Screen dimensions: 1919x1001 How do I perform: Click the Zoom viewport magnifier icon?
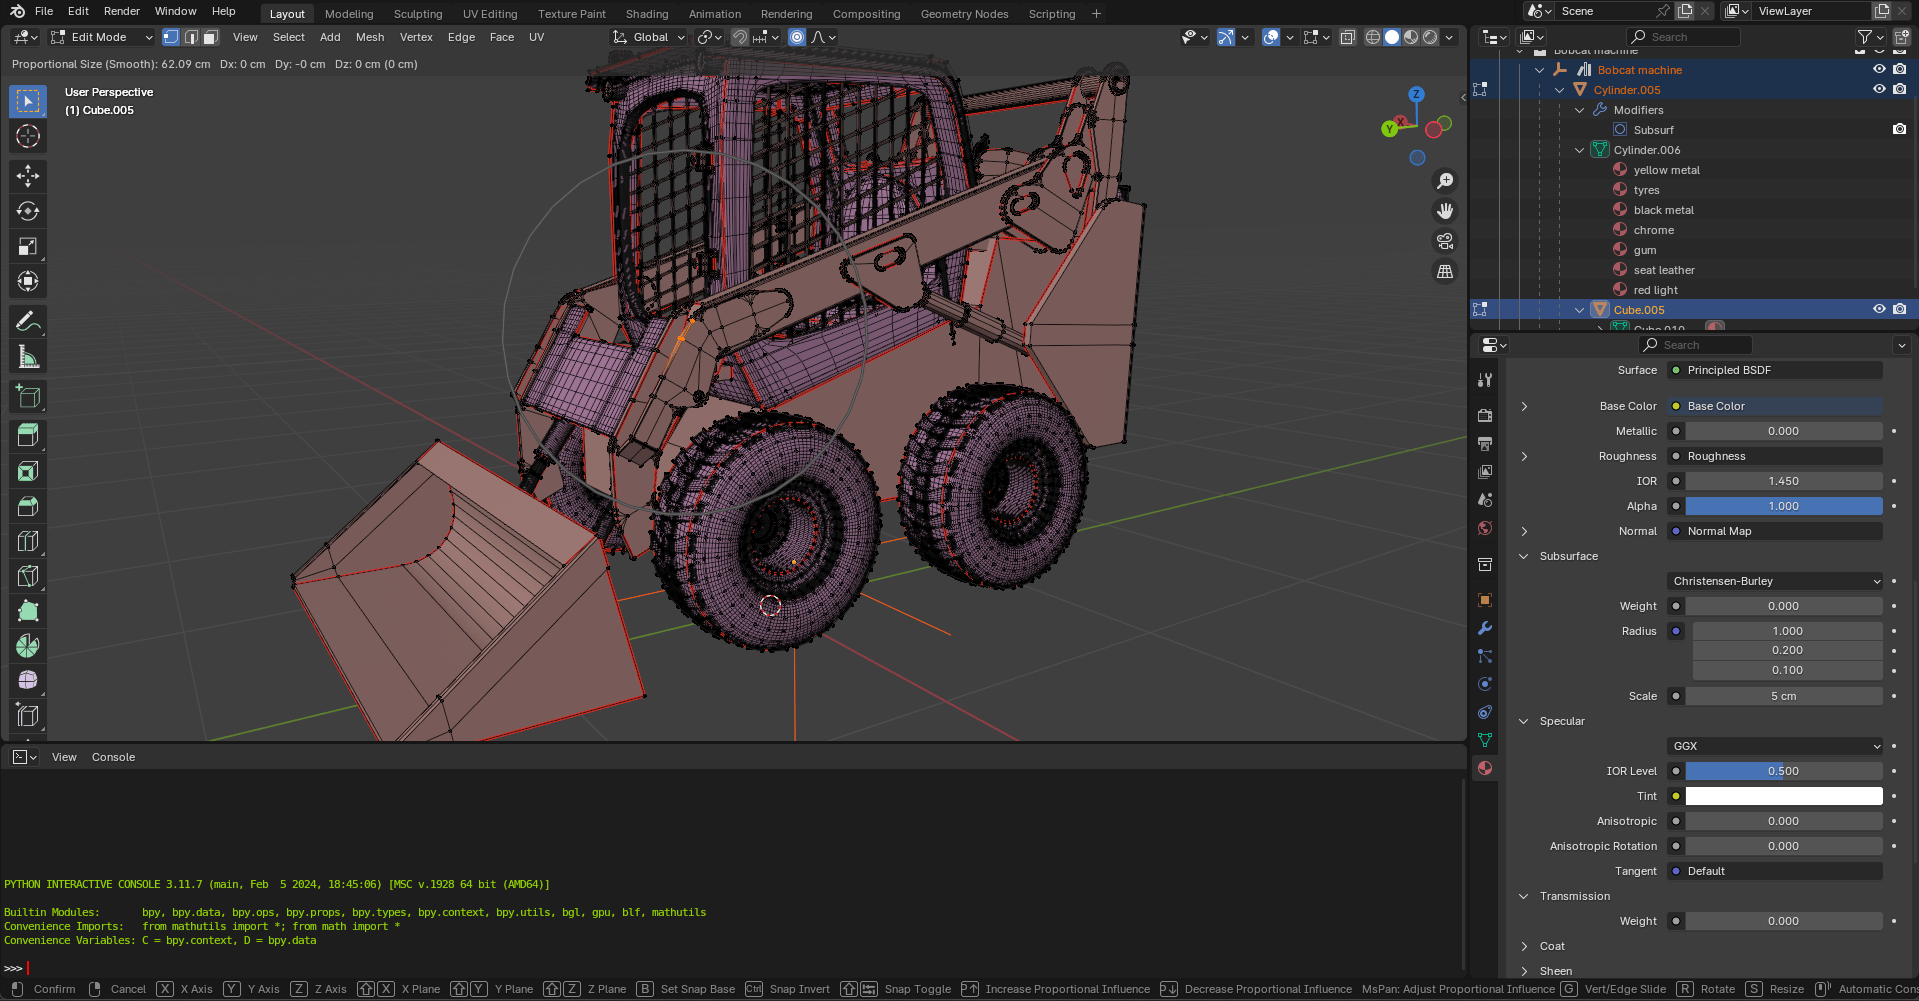[x=1445, y=181]
